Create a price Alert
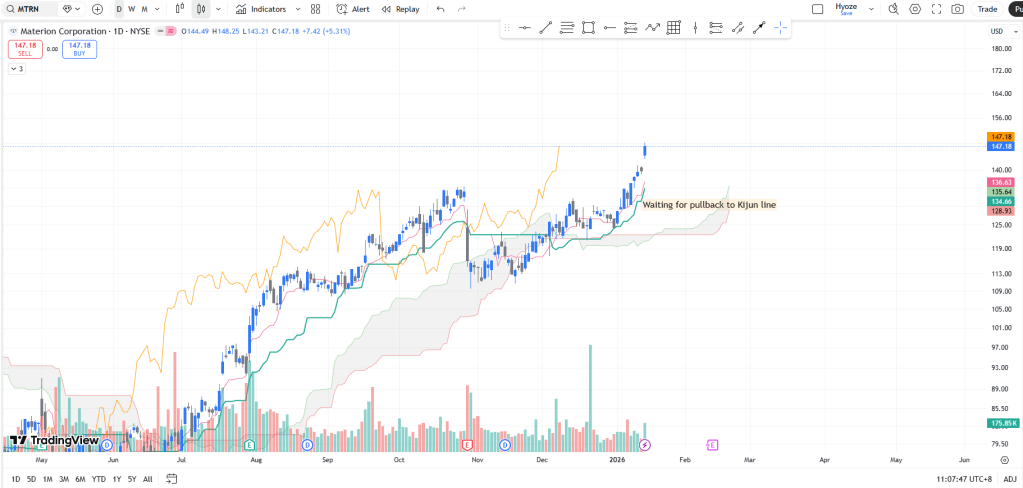The image size is (1023, 488). tap(353, 9)
